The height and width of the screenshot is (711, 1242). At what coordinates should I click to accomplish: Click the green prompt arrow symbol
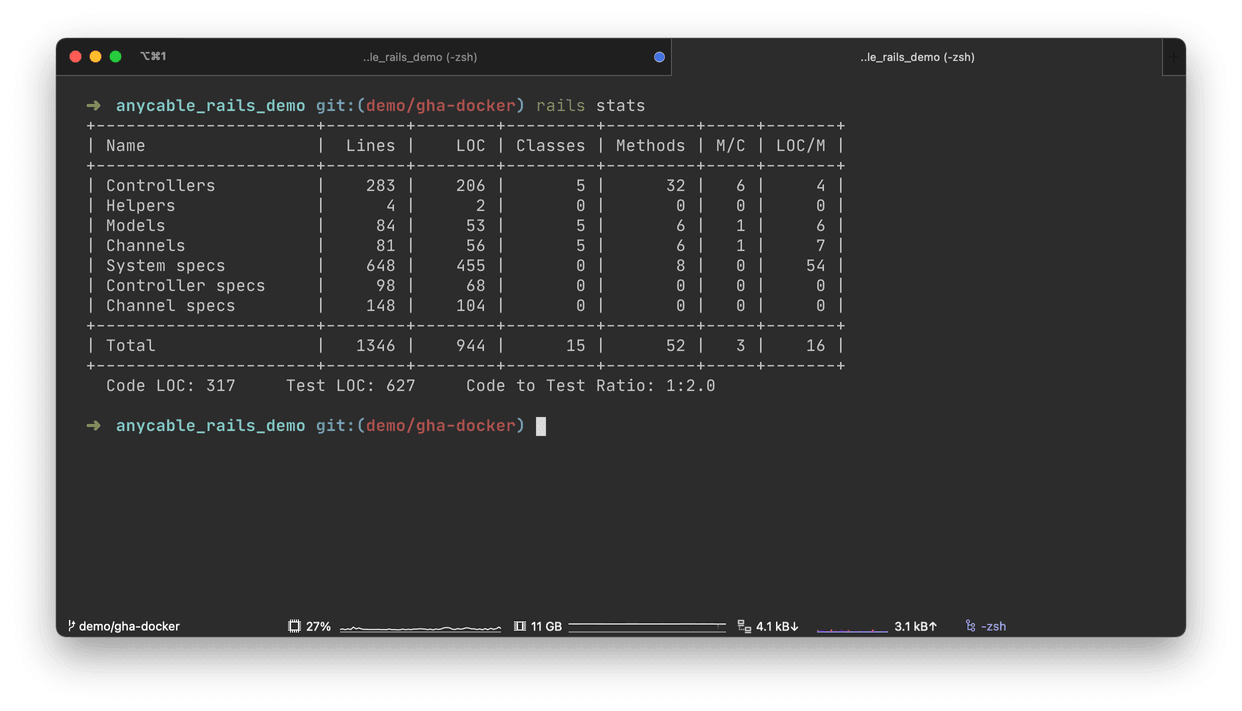tap(94, 104)
